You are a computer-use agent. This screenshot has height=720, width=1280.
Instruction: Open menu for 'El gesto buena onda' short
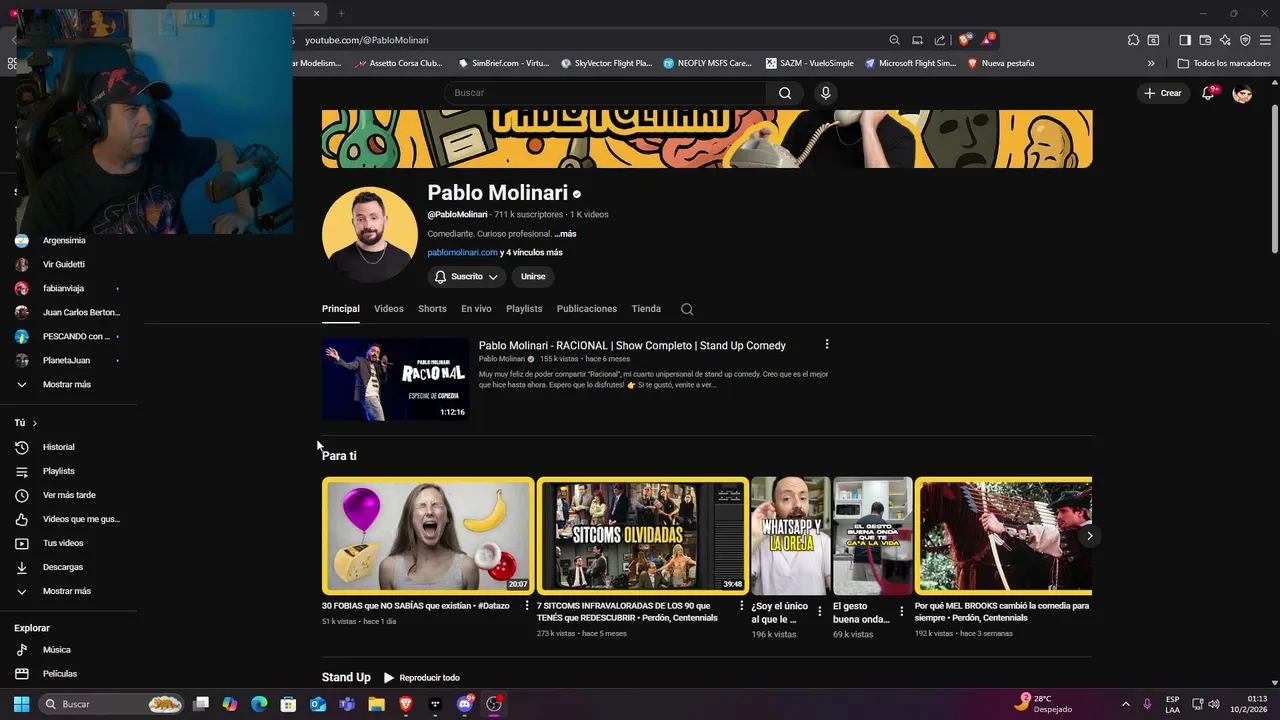click(901, 611)
